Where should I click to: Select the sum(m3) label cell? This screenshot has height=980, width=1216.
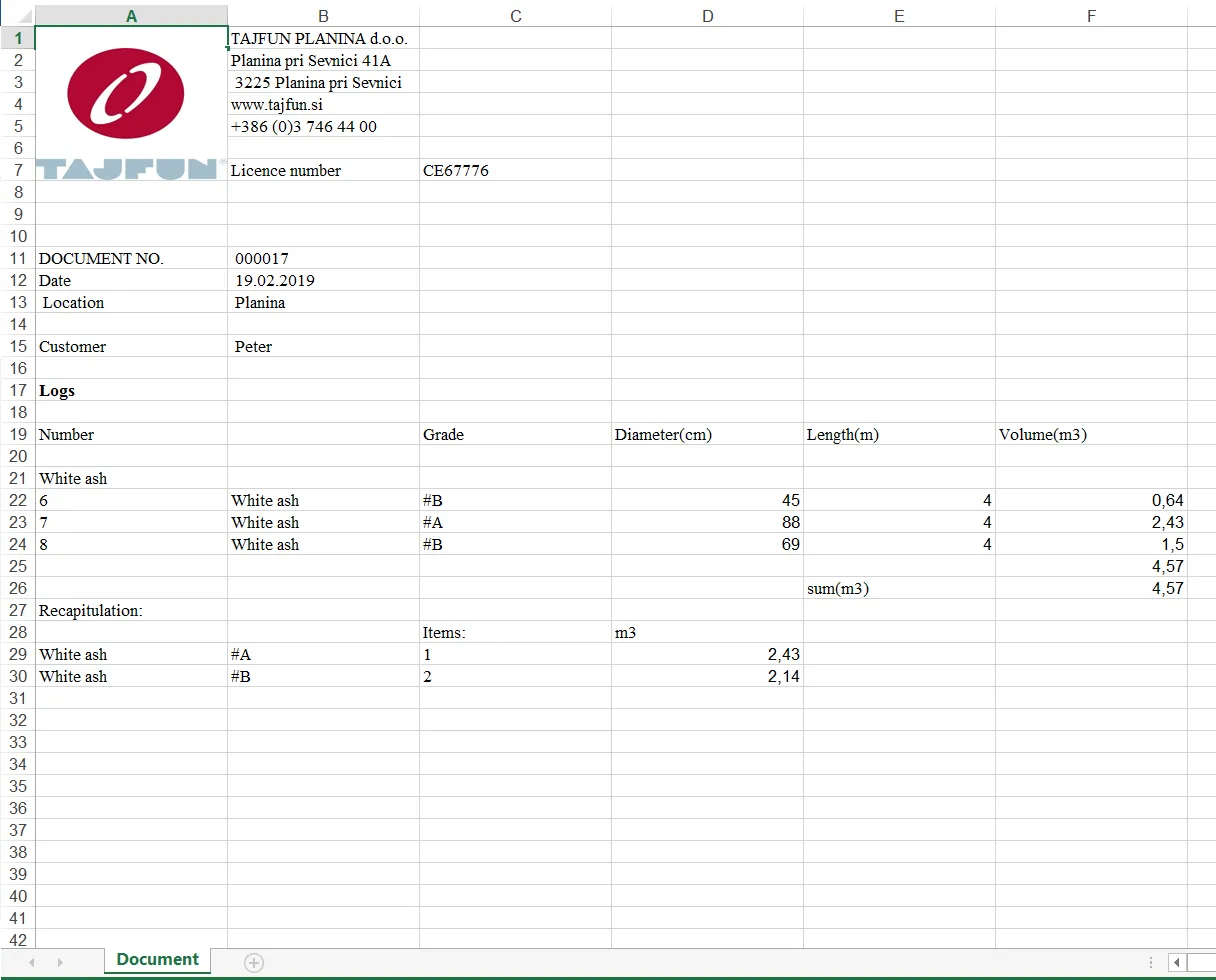pyautogui.click(x=899, y=588)
